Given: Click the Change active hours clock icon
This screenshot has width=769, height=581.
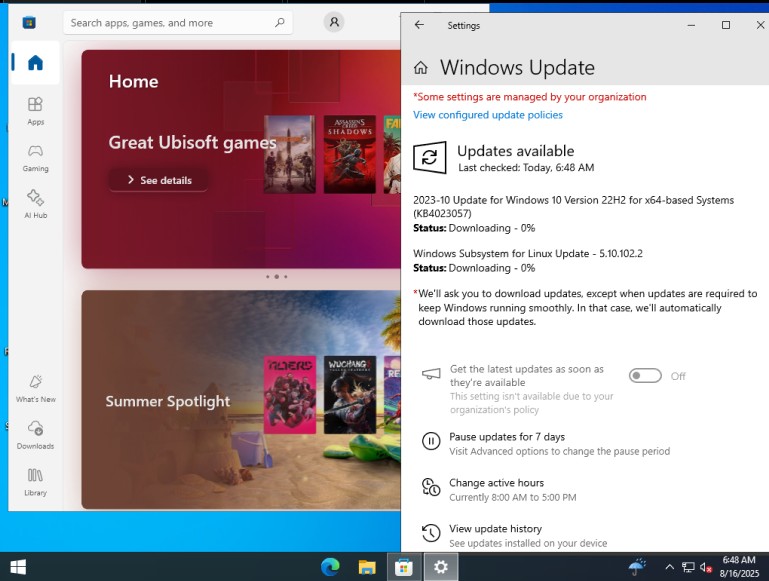Looking at the screenshot, I should coord(431,487).
